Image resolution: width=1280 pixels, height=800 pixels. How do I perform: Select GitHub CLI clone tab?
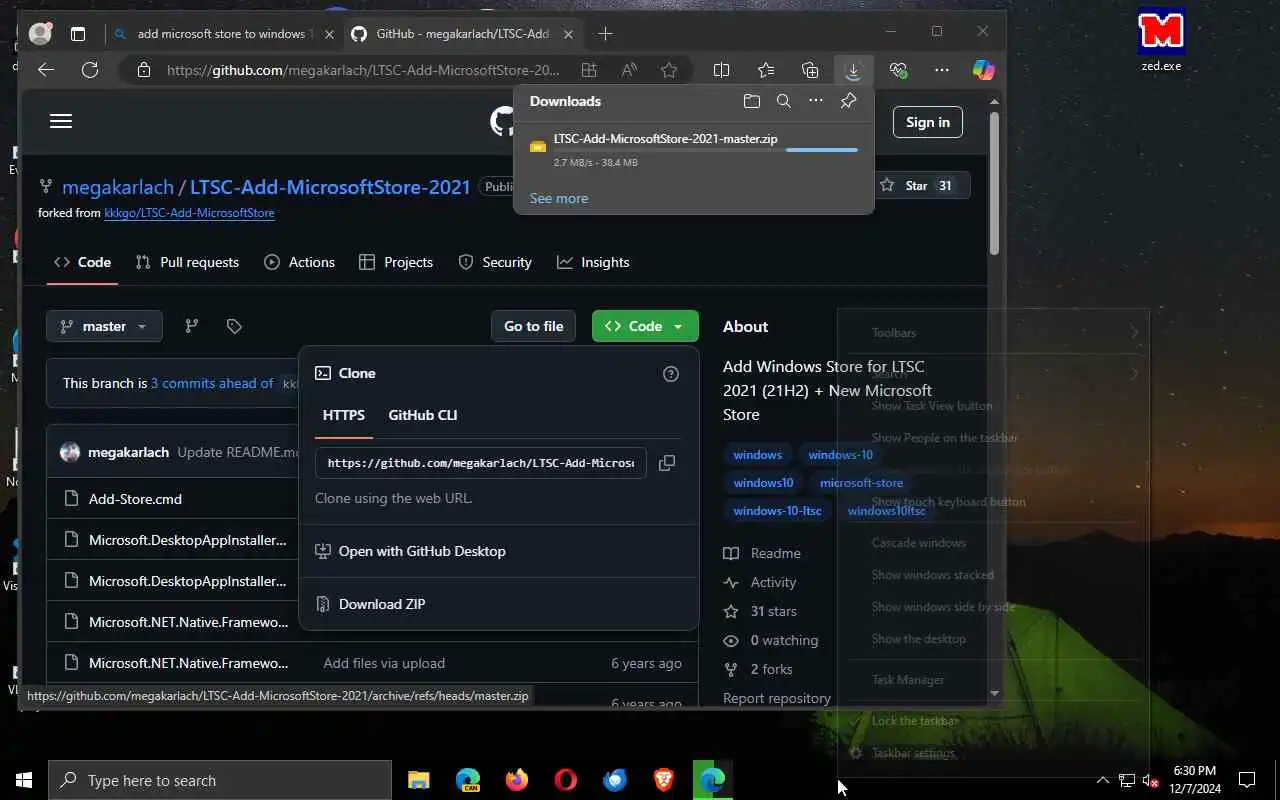click(x=423, y=415)
